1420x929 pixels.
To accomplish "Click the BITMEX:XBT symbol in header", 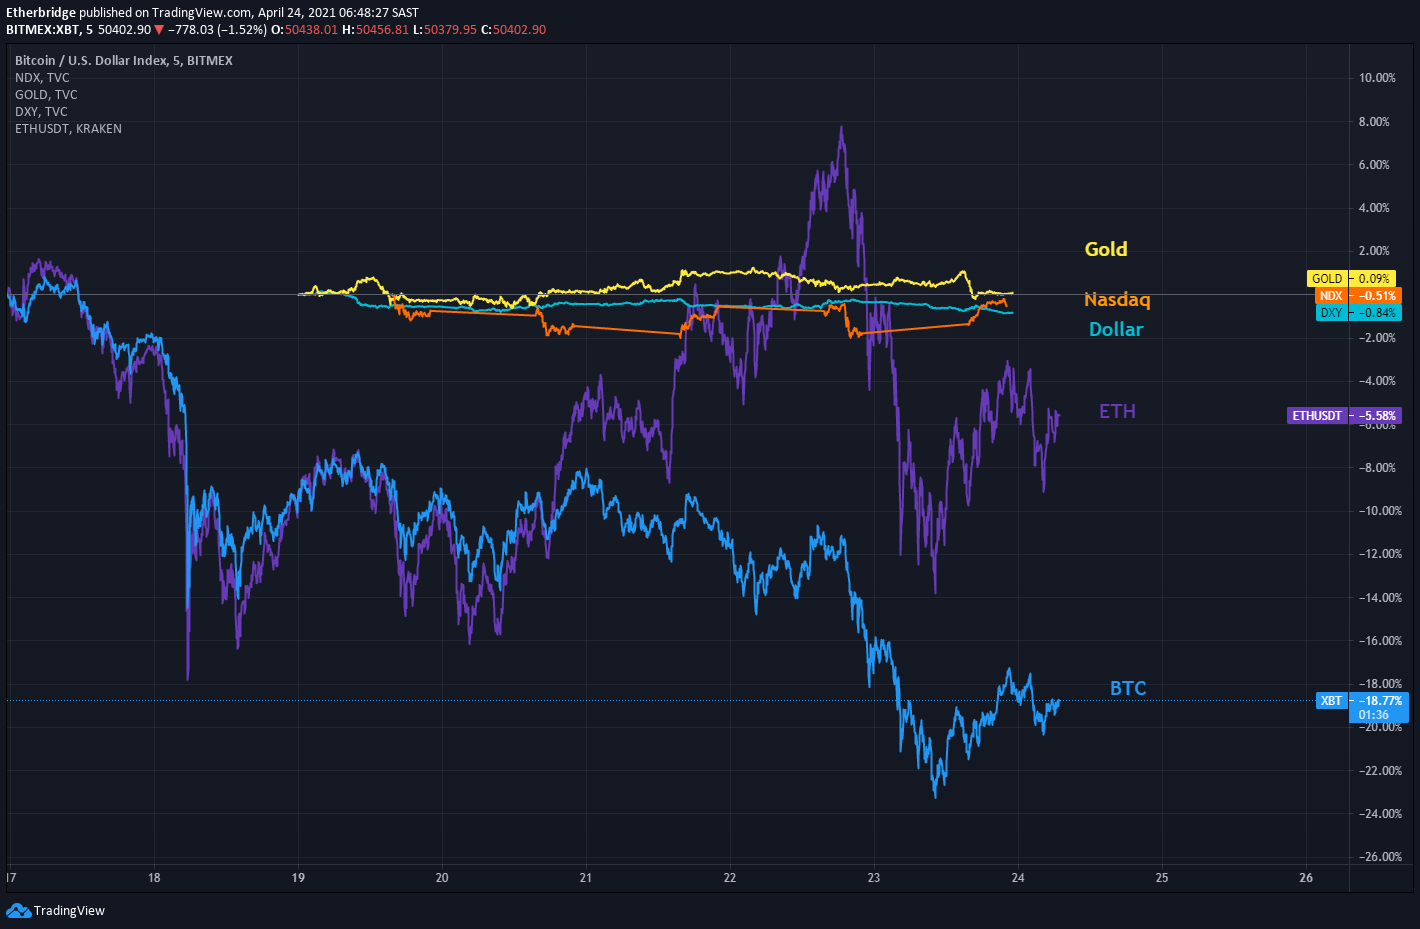I will point(43,30).
